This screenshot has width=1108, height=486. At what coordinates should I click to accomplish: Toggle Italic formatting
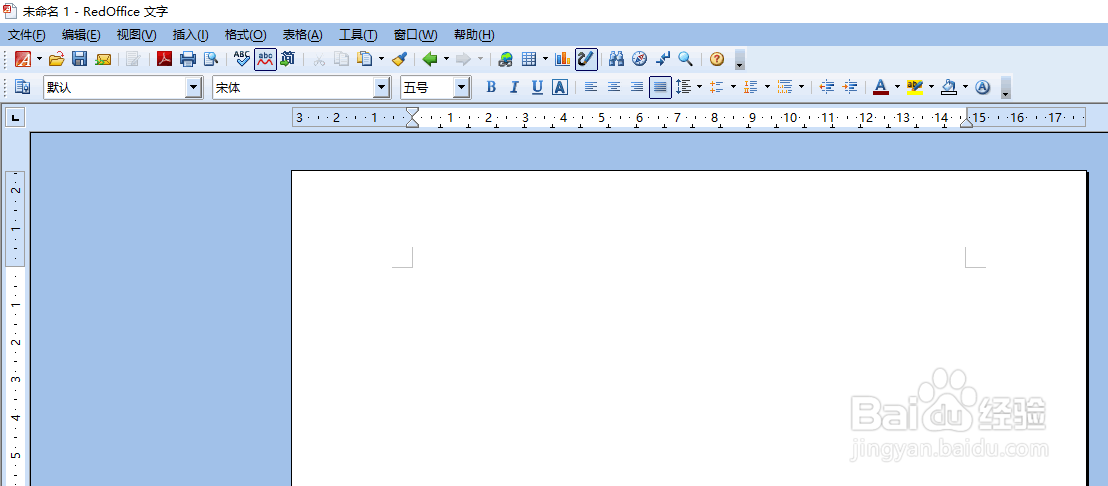tap(514, 87)
